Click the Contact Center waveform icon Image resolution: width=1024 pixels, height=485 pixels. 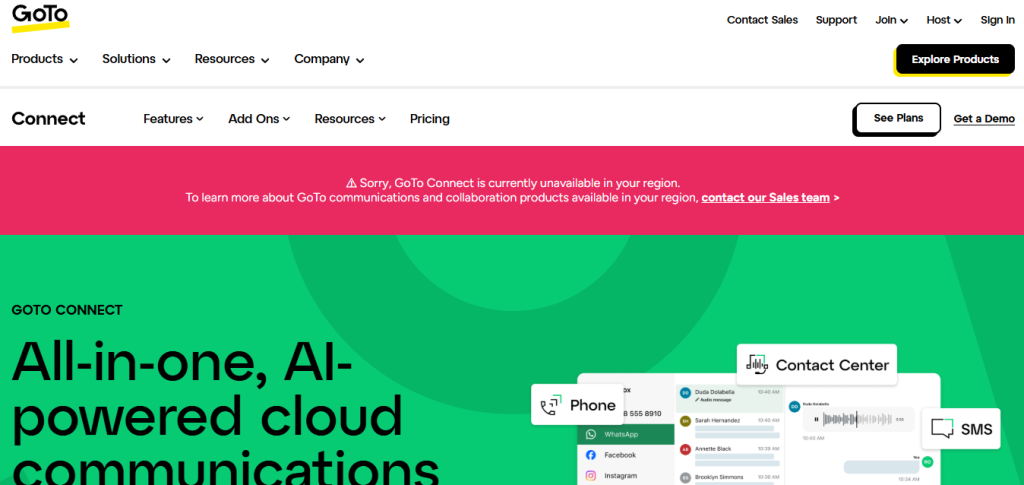click(757, 365)
